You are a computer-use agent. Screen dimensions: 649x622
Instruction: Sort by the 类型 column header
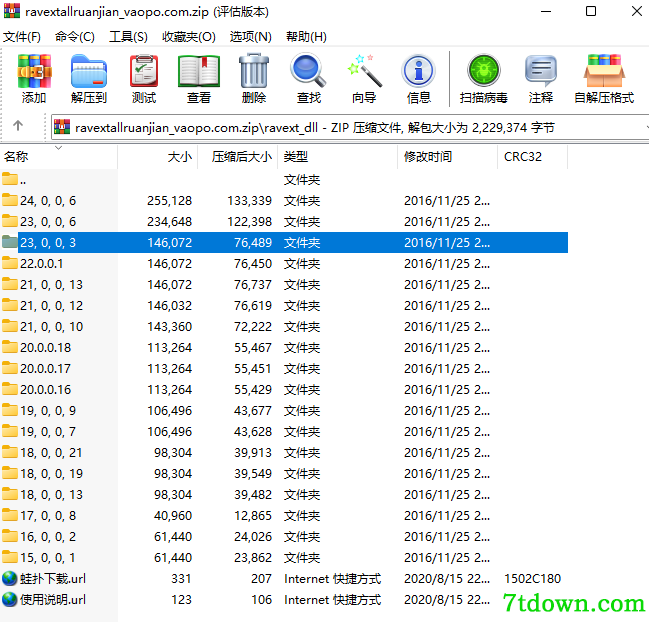coord(337,157)
